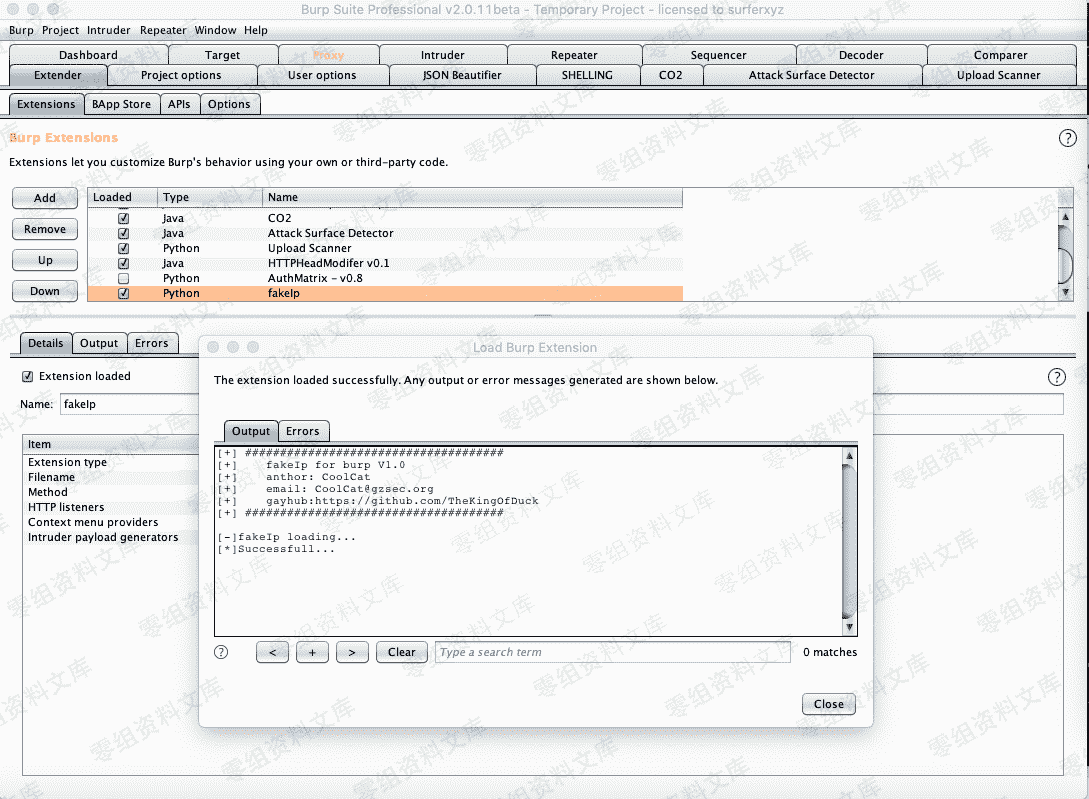Image resolution: width=1089 pixels, height=799 pixels.
Task: Click the help icon in the Details panel
Action: point(1056,377)
